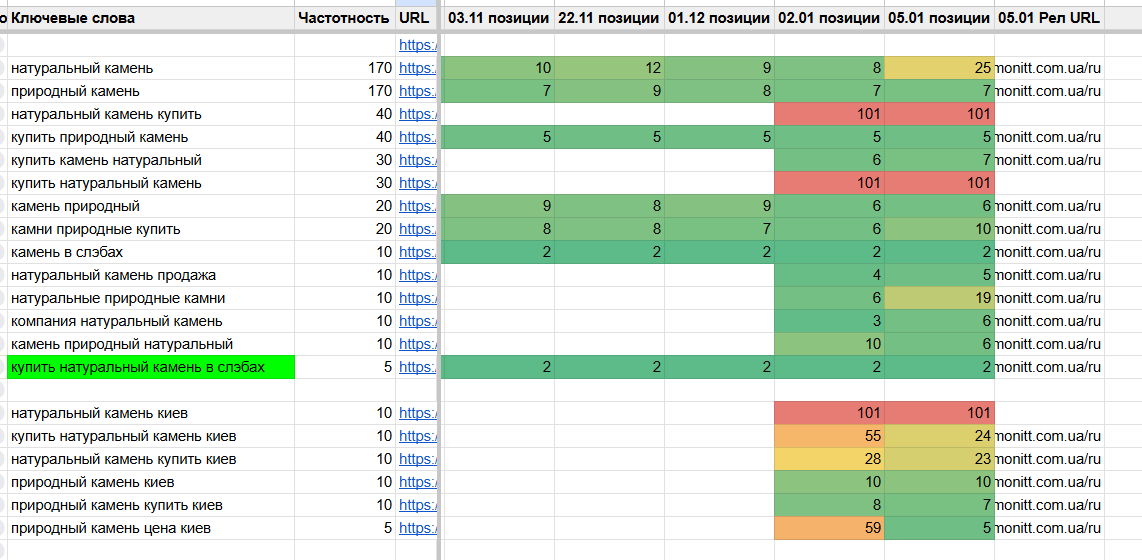The width and height of the screenshot is (1142, 560).
Task: Select the yellow cell with value 25
Action: pyautogui.click(x=940, y=68)
